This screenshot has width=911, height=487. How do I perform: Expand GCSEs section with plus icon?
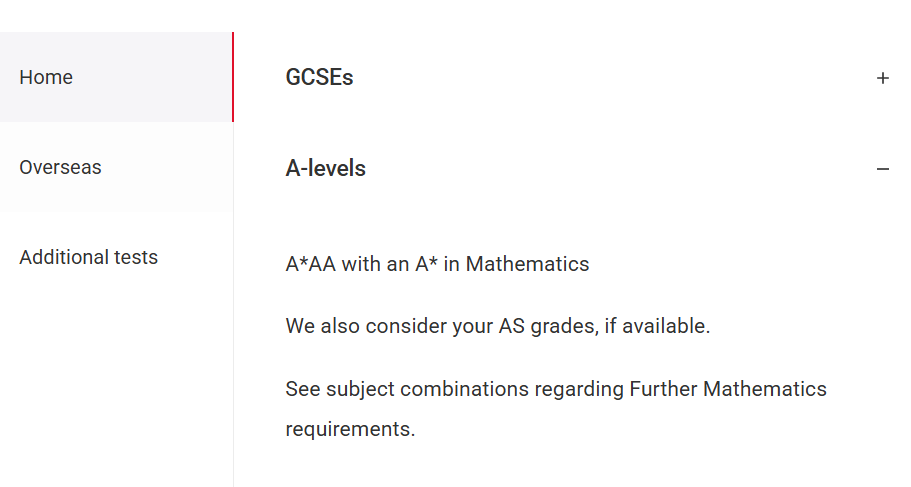coord(882,78)
